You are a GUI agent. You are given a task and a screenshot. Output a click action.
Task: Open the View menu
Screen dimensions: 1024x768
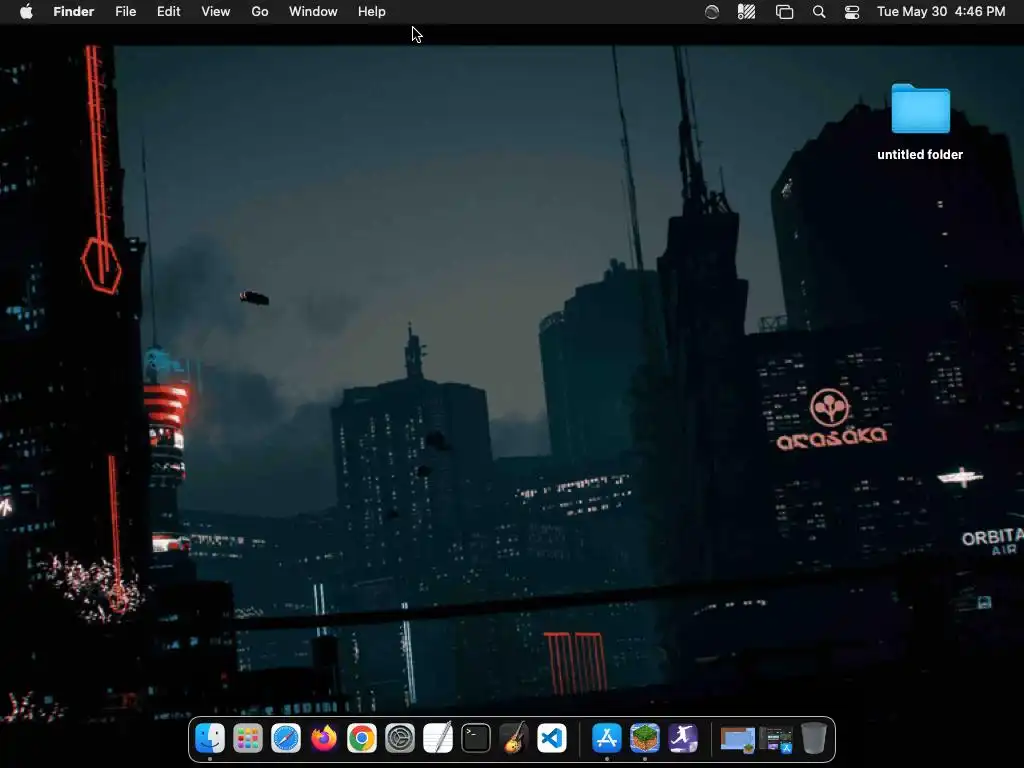pos(216,12)
